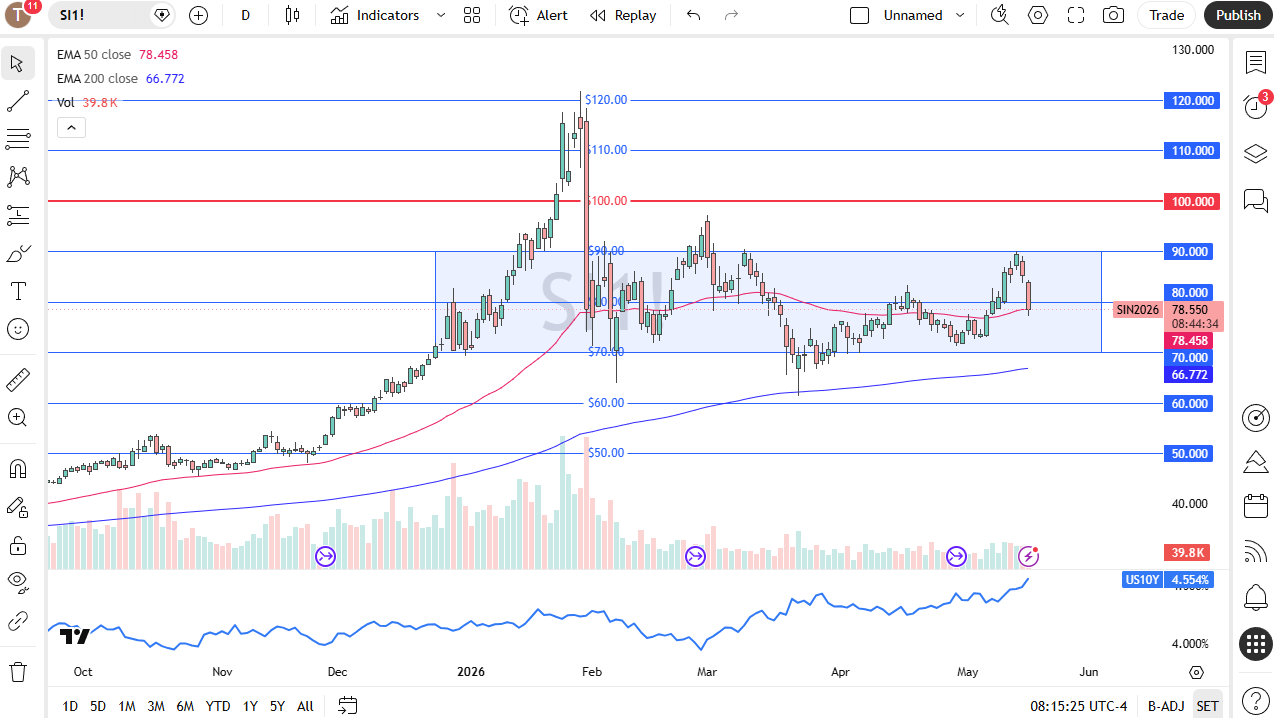Viewport: 1274px width, 718px height.
Task: Open the candlestick chart type menu
Action: point(292,15)
